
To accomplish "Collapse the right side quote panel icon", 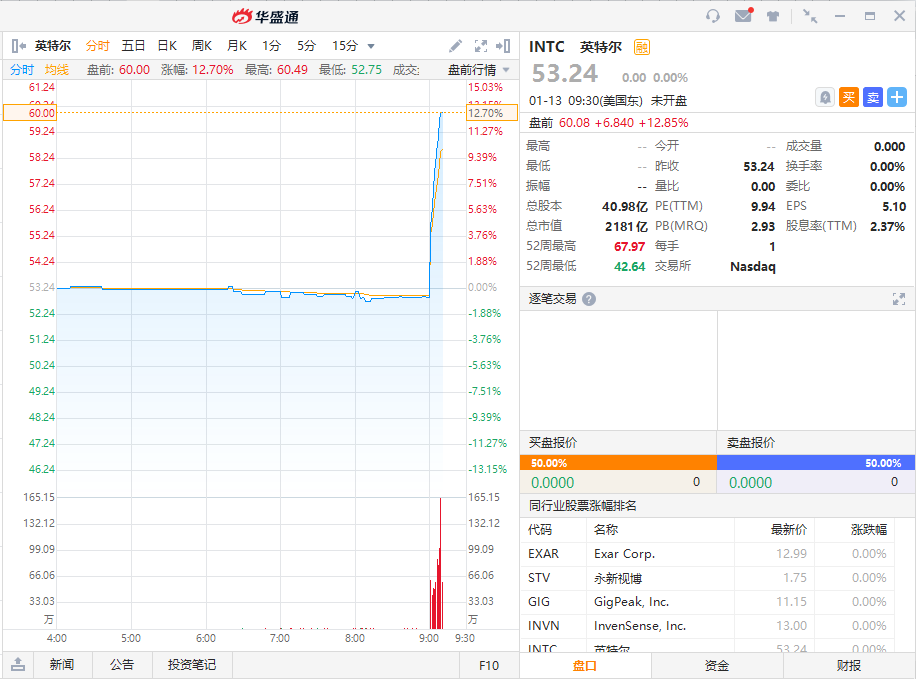I will [503, 46].
